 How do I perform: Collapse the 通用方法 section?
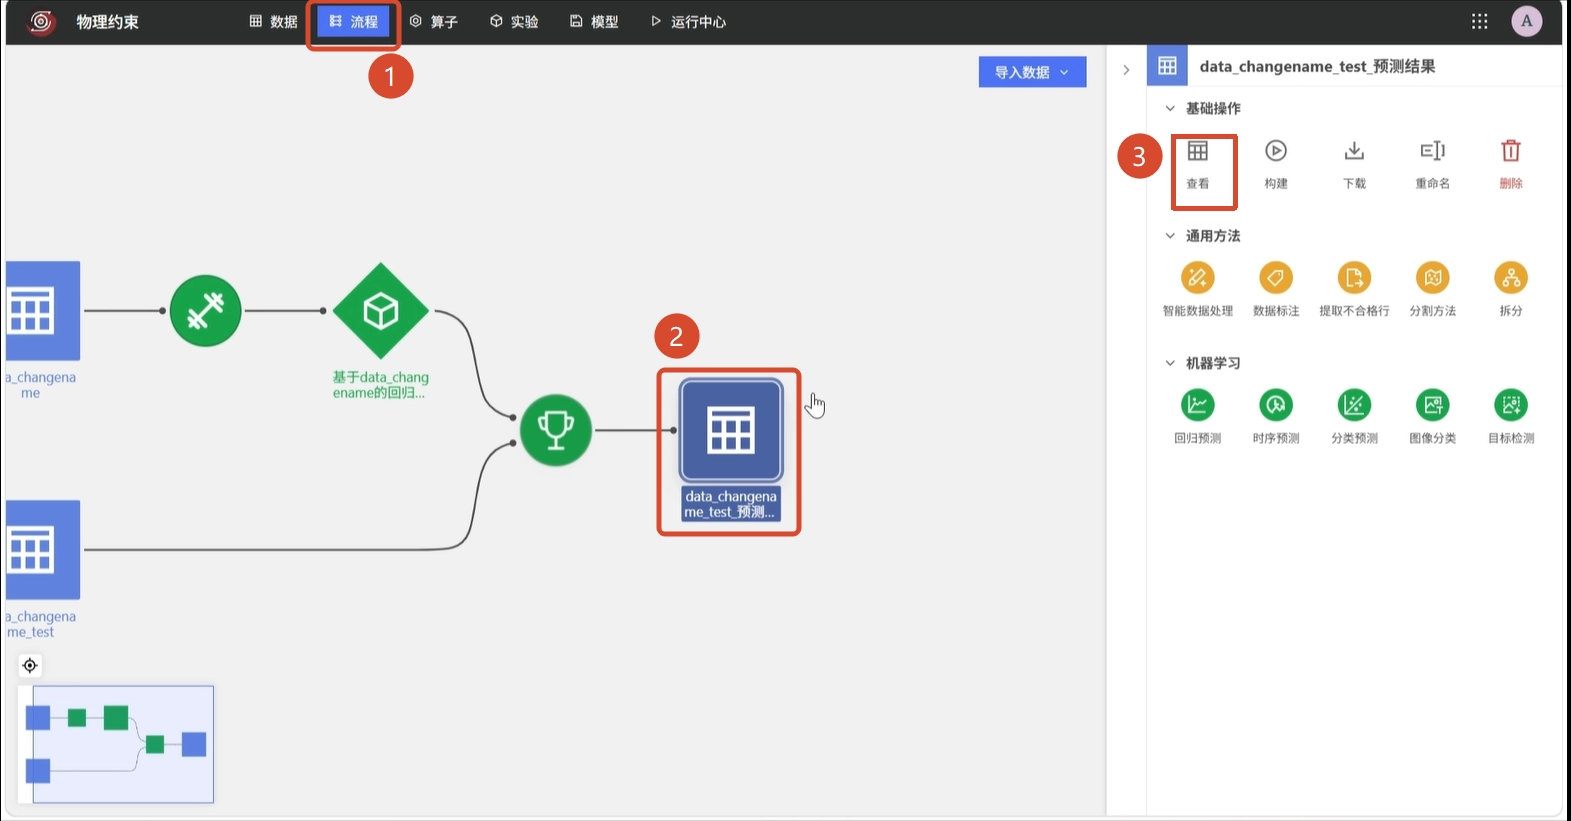[x=1170, y=236]
